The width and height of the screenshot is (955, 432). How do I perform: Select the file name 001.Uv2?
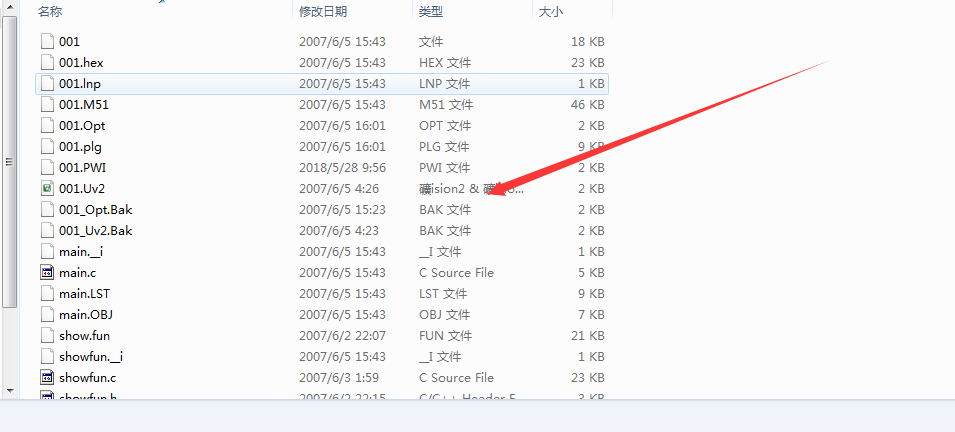[x=82, y=188]
